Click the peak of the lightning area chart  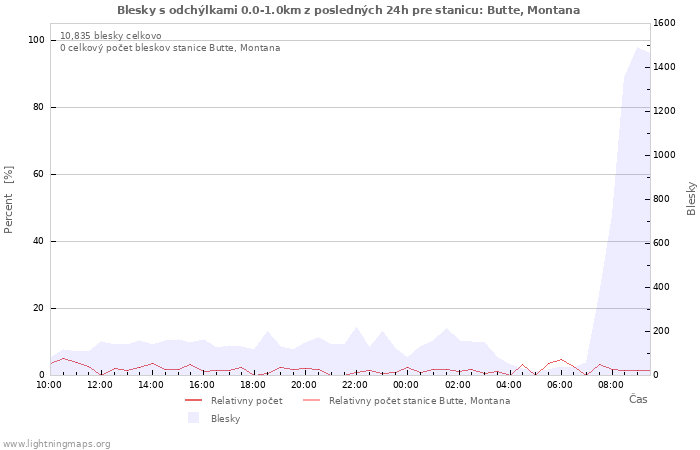click(638, 48)
